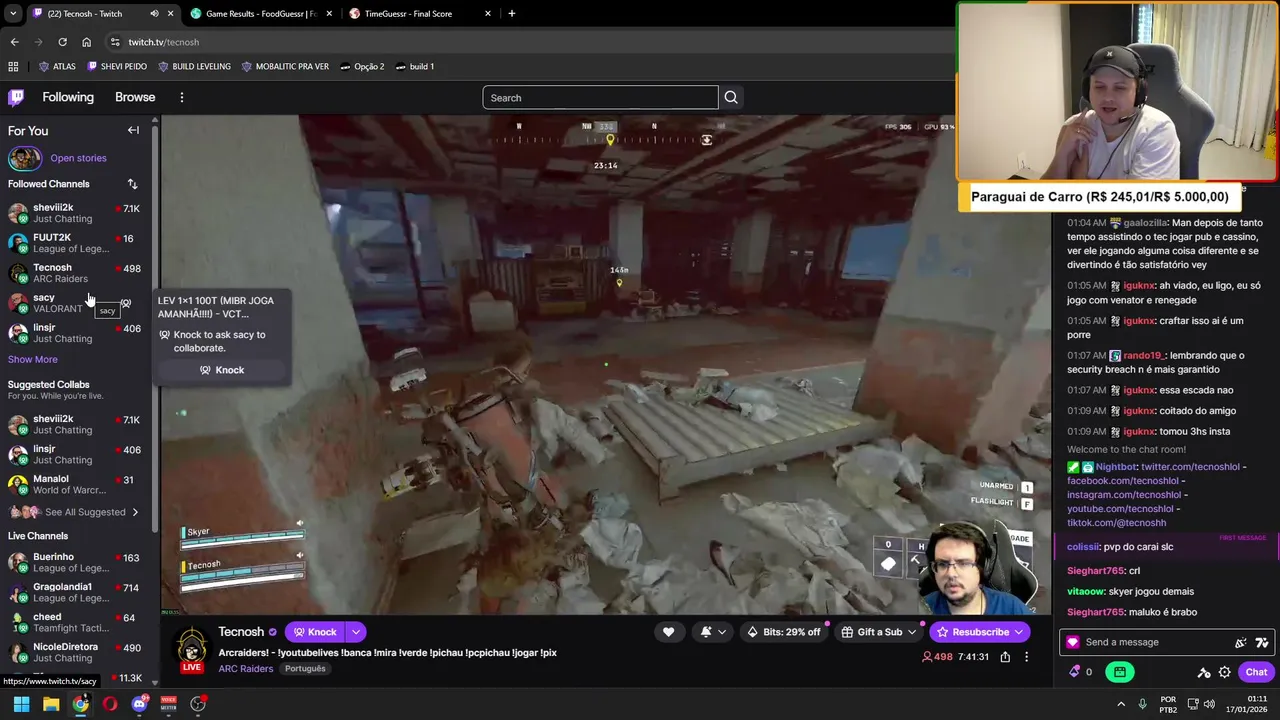Open the FUUT2K followed channel
This screenshot has width=1280, height=720.
pos(76,243)
